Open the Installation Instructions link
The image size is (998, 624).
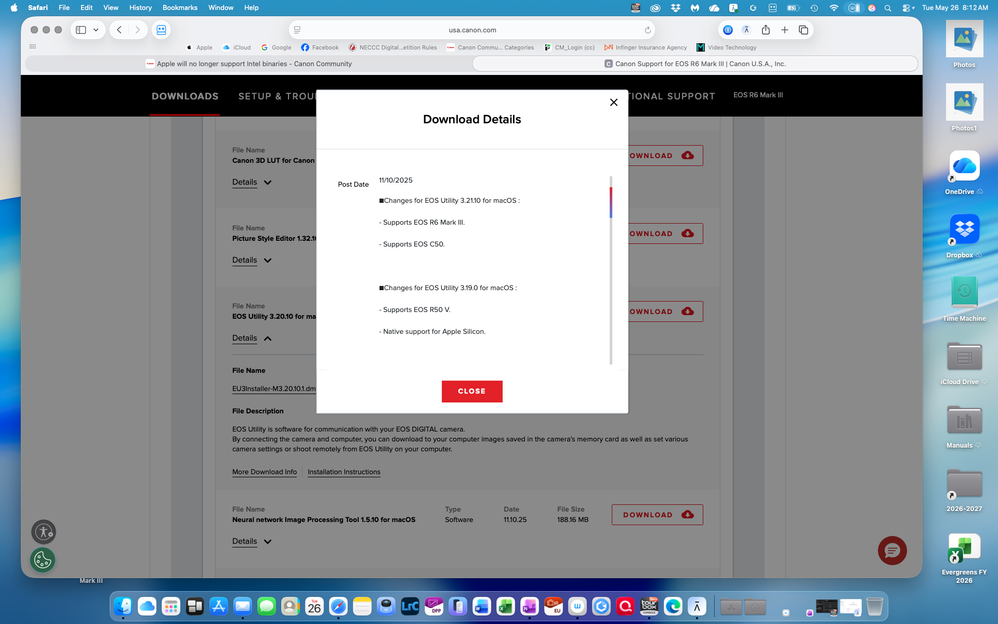[x=344, y=472]
